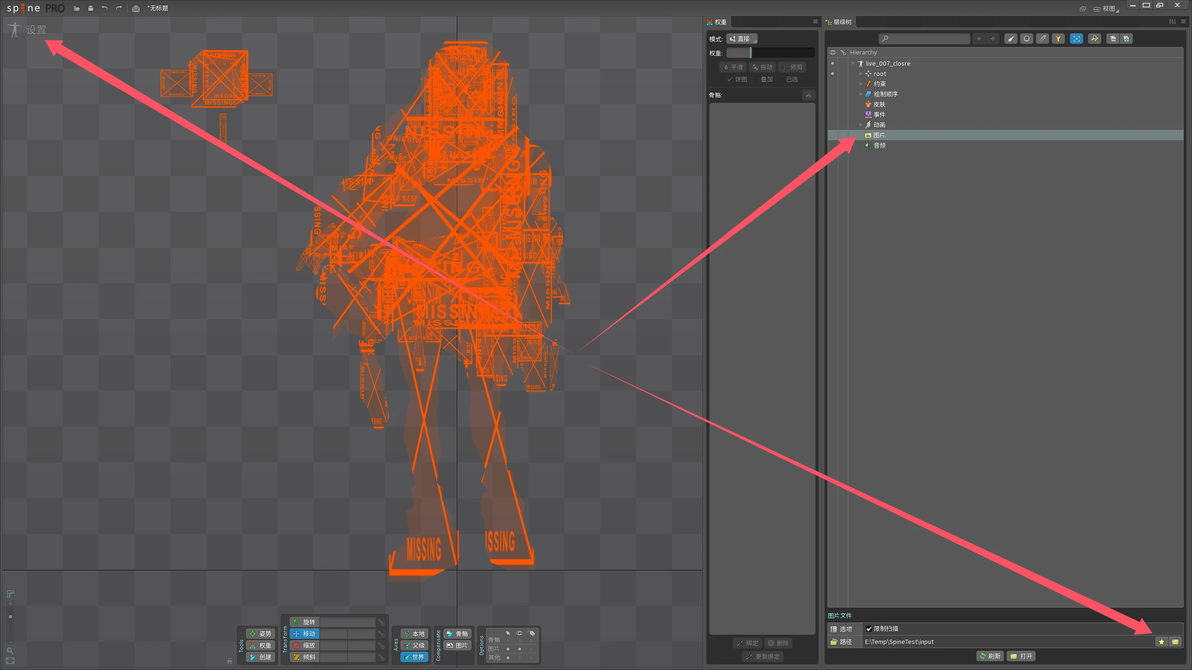Image resolution: width=1192 pixels, height=670 pixels.
Task: Toggle attachments filter paperclip icon
Action: point(1042,39)
